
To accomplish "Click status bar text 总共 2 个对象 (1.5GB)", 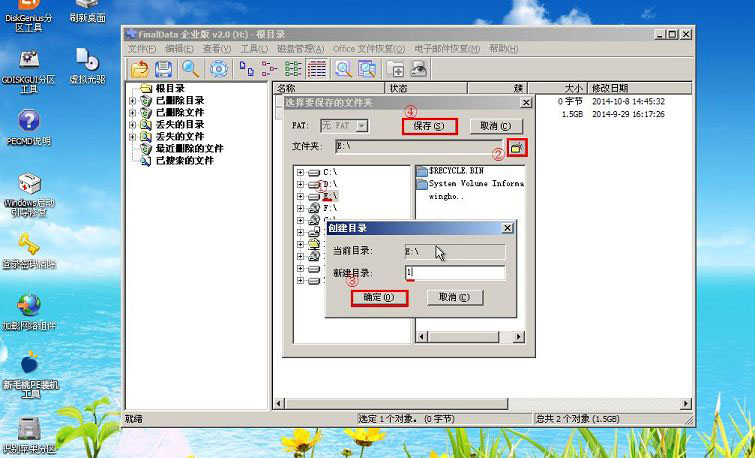I will [578, 419].
